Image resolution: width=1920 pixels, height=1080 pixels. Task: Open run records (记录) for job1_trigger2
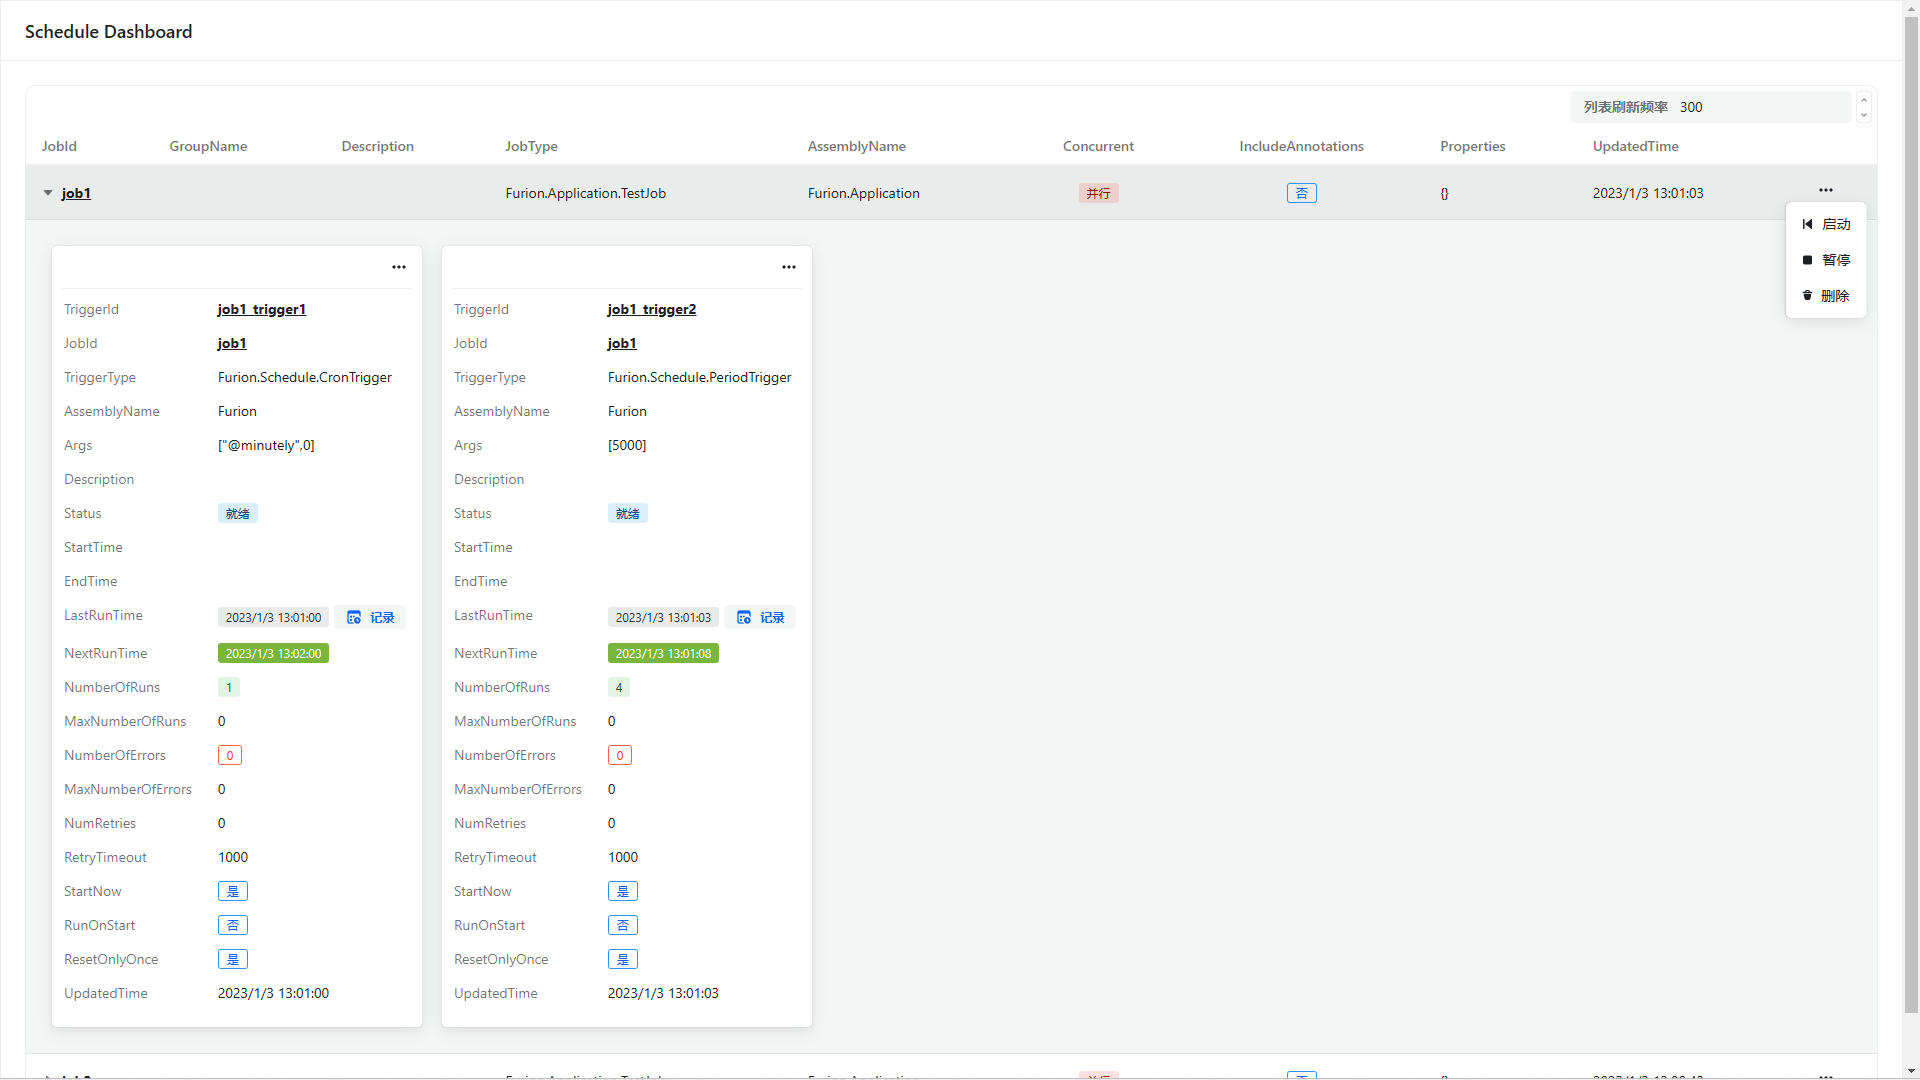(x=760, y=617)
